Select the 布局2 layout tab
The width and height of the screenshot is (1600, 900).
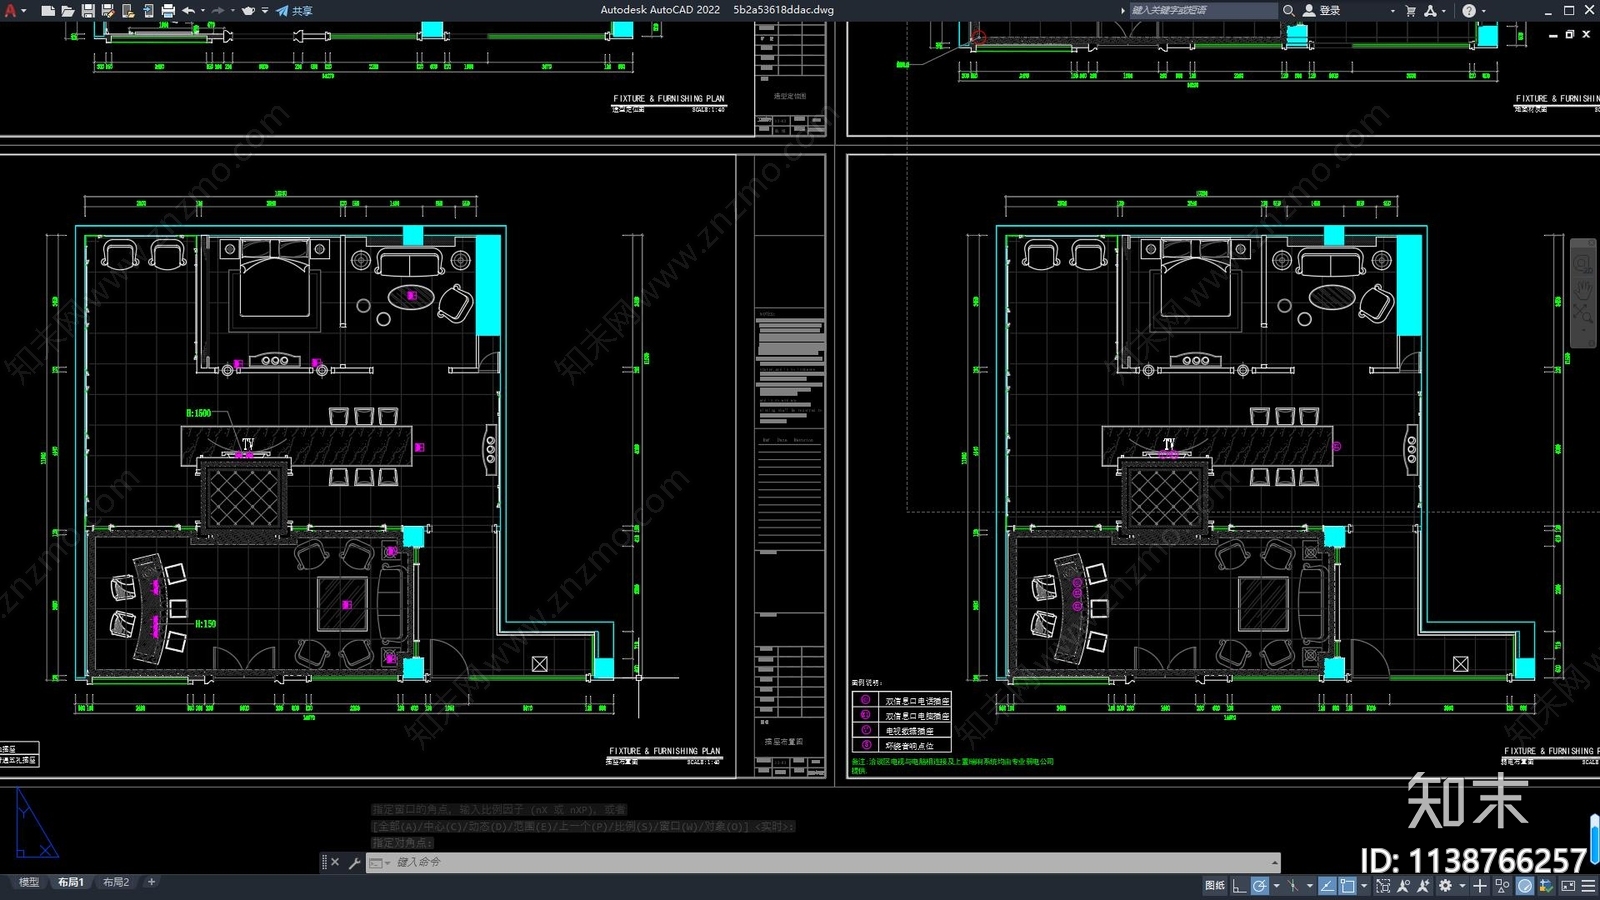point(116,882)
